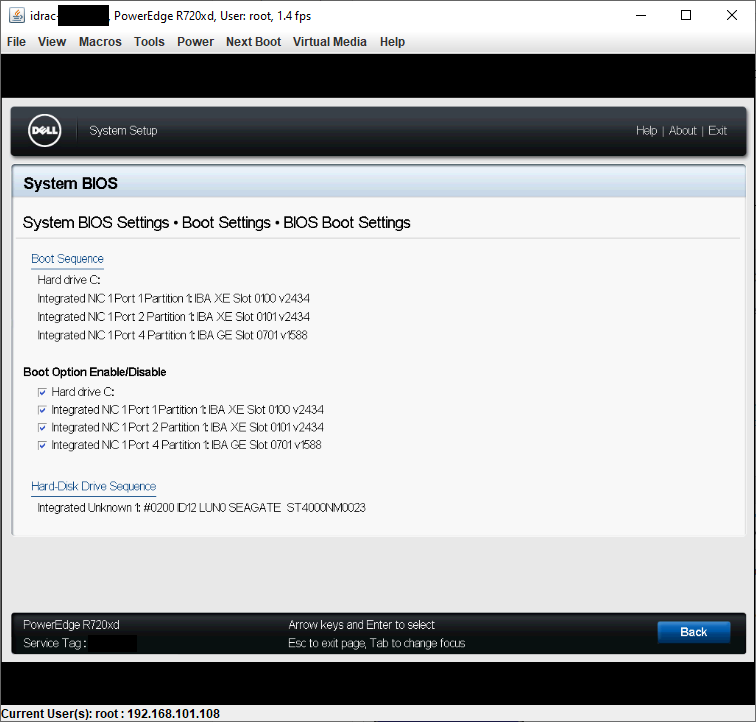Open the View menu
This screenshot has height=722, width=756.
52,42
